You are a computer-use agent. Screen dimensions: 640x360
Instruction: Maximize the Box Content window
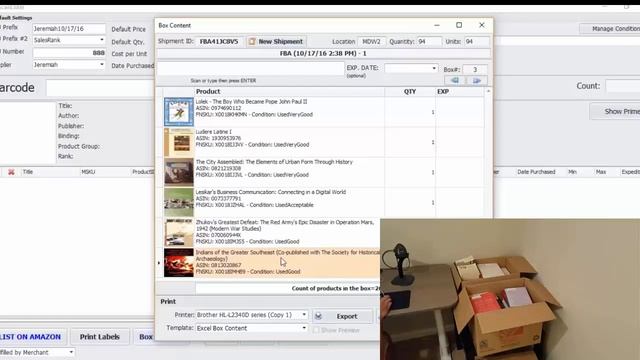click(459, 25)
